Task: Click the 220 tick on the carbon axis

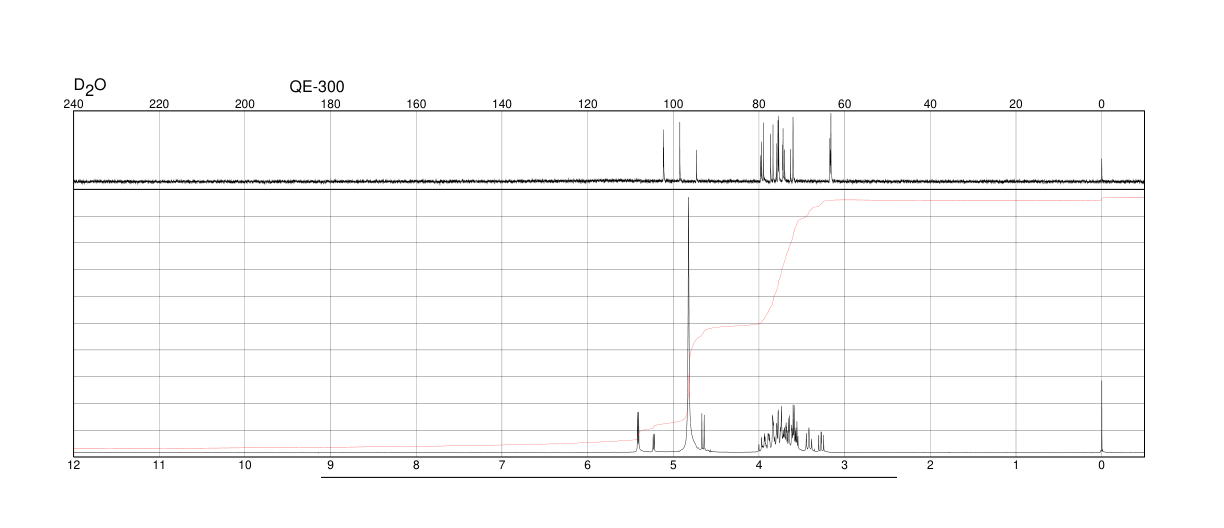Action: click(x=159, y=104)
